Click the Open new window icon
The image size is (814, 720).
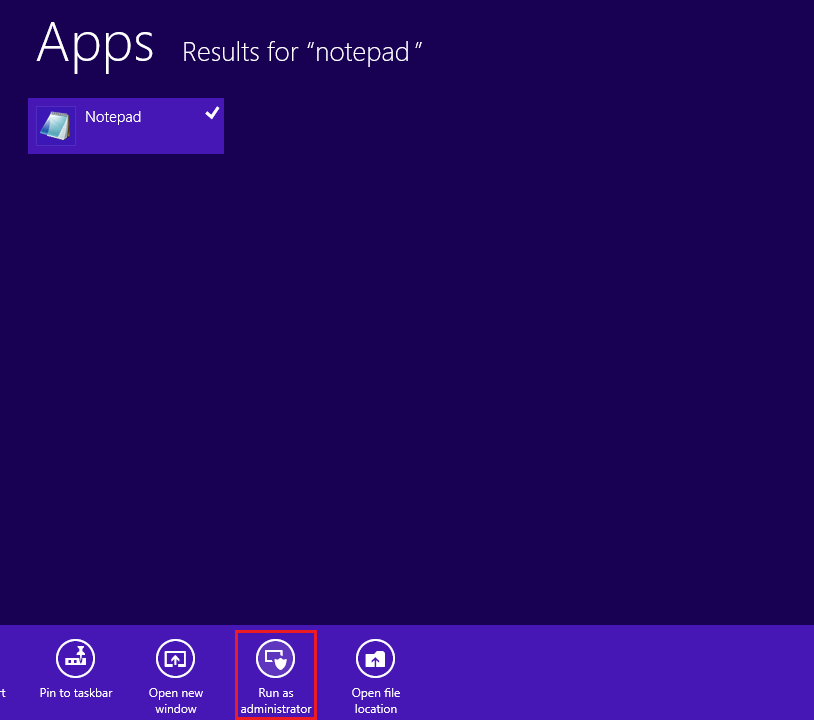(175, 658)
